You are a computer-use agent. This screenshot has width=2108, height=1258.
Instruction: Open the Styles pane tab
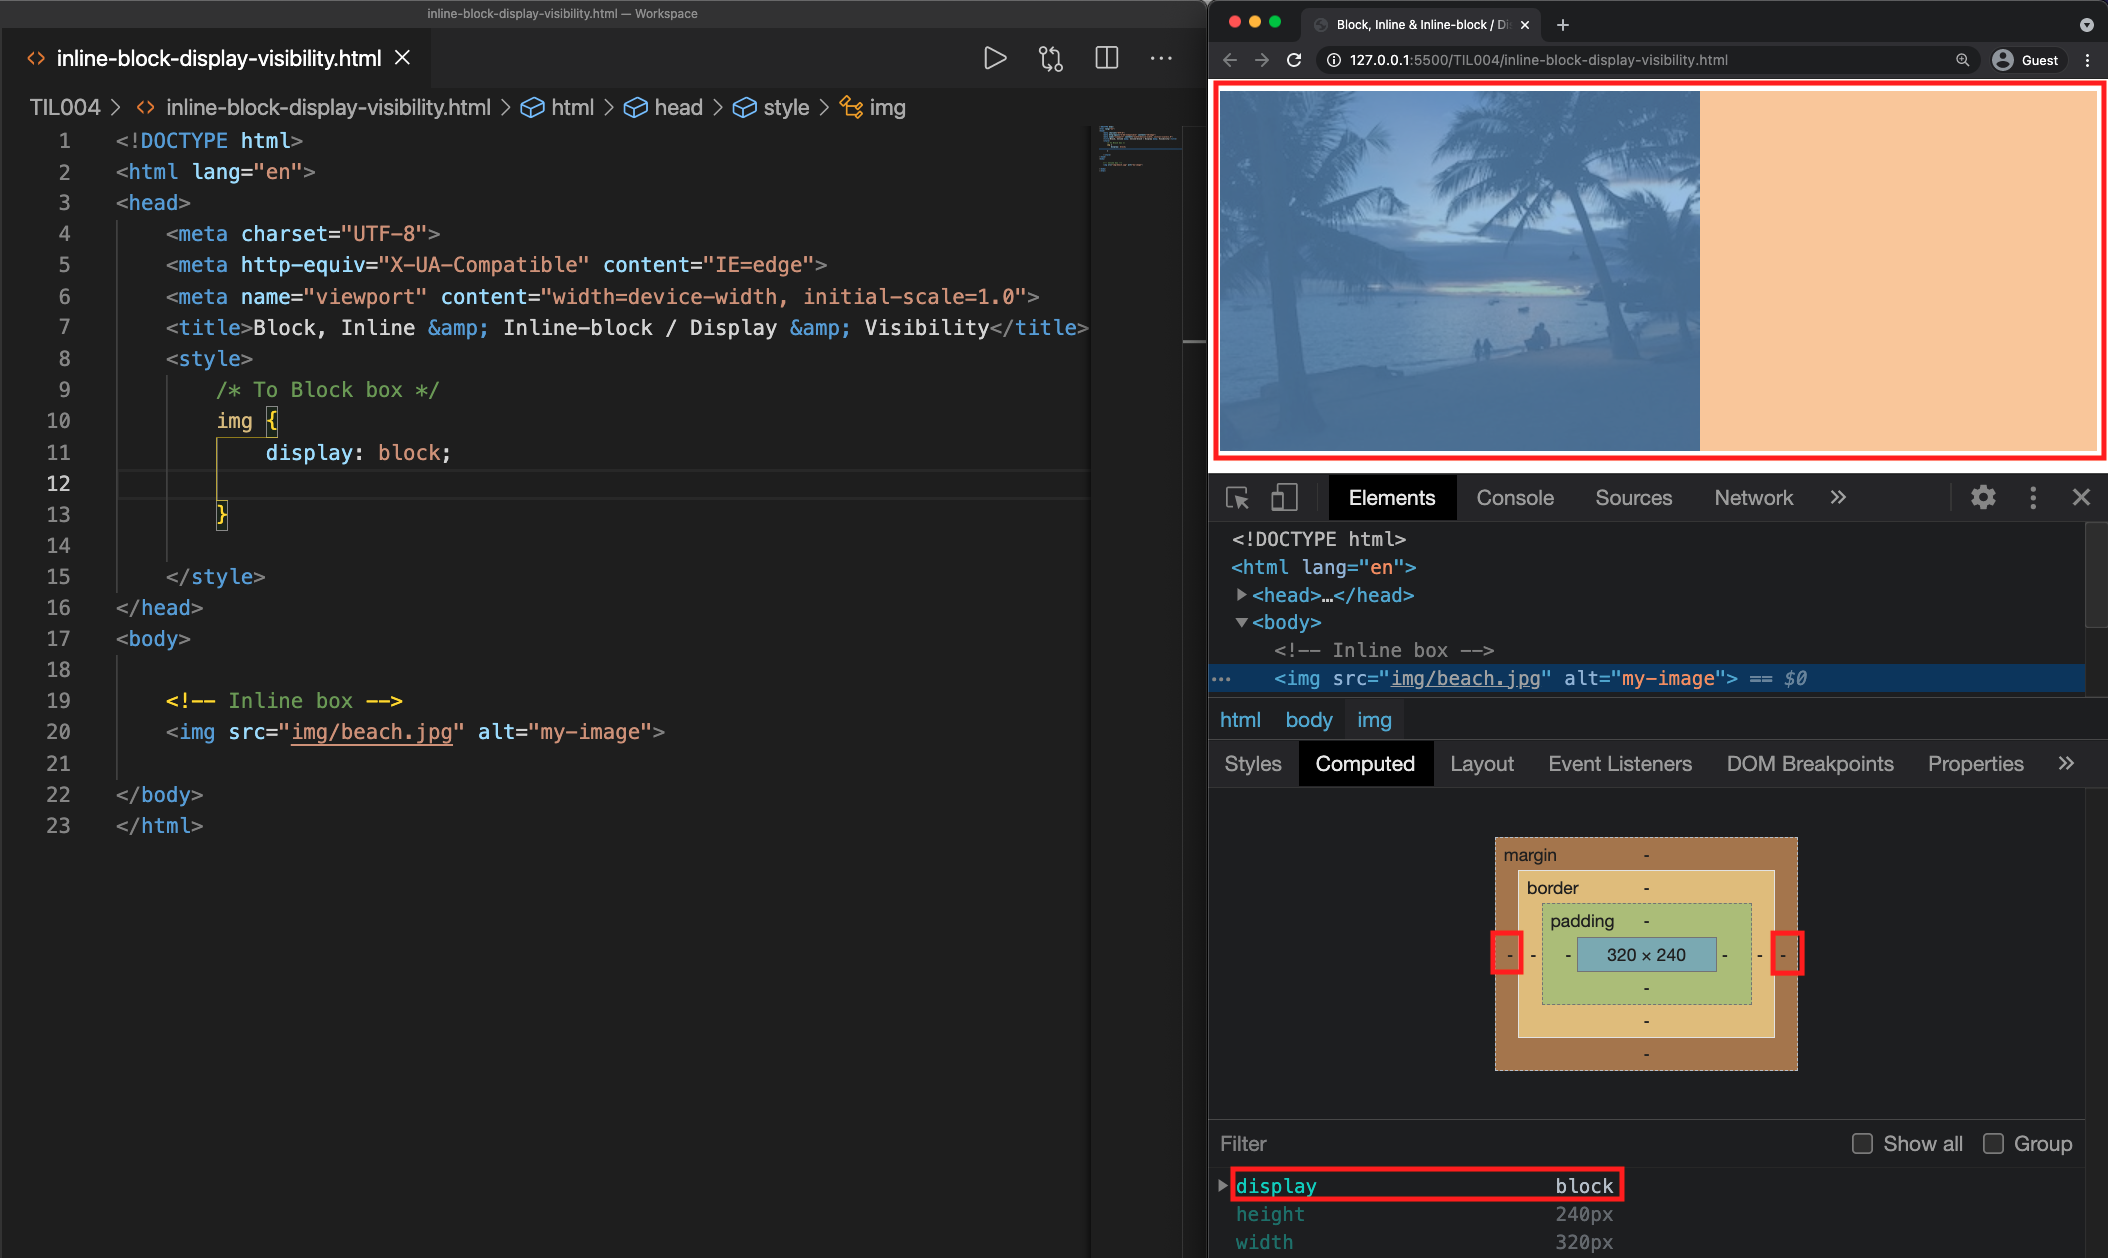pos(1252,764)
